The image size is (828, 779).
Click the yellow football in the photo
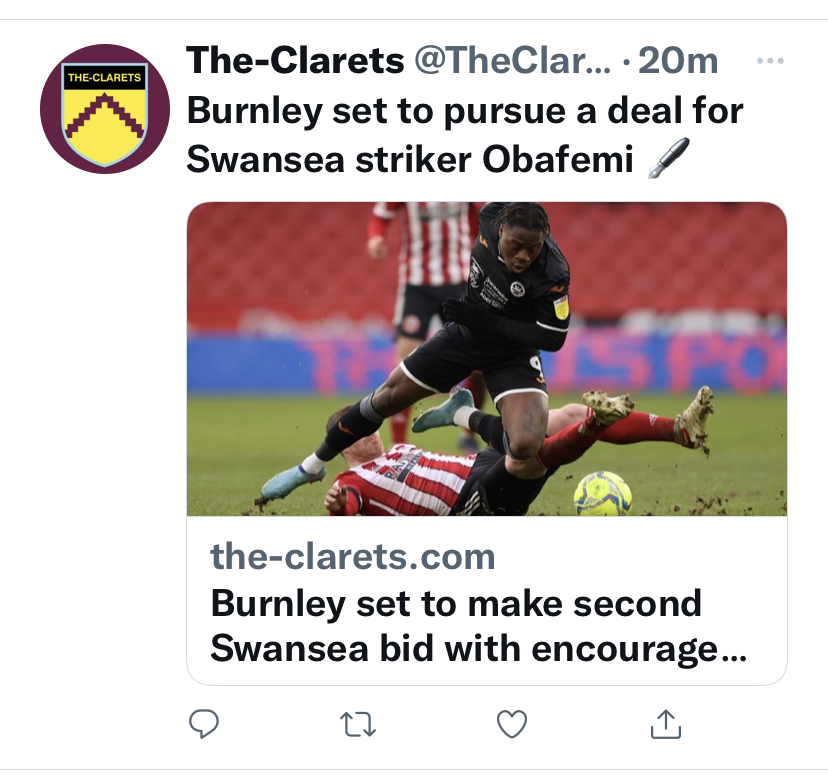coord(602,492)
